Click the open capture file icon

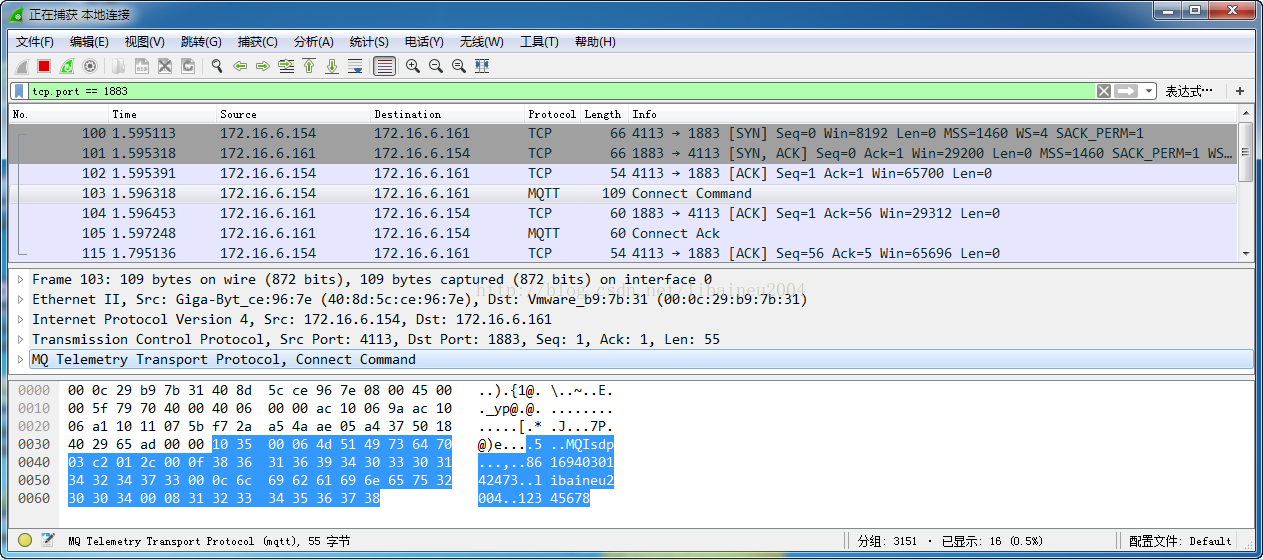[x=119, y=66]
